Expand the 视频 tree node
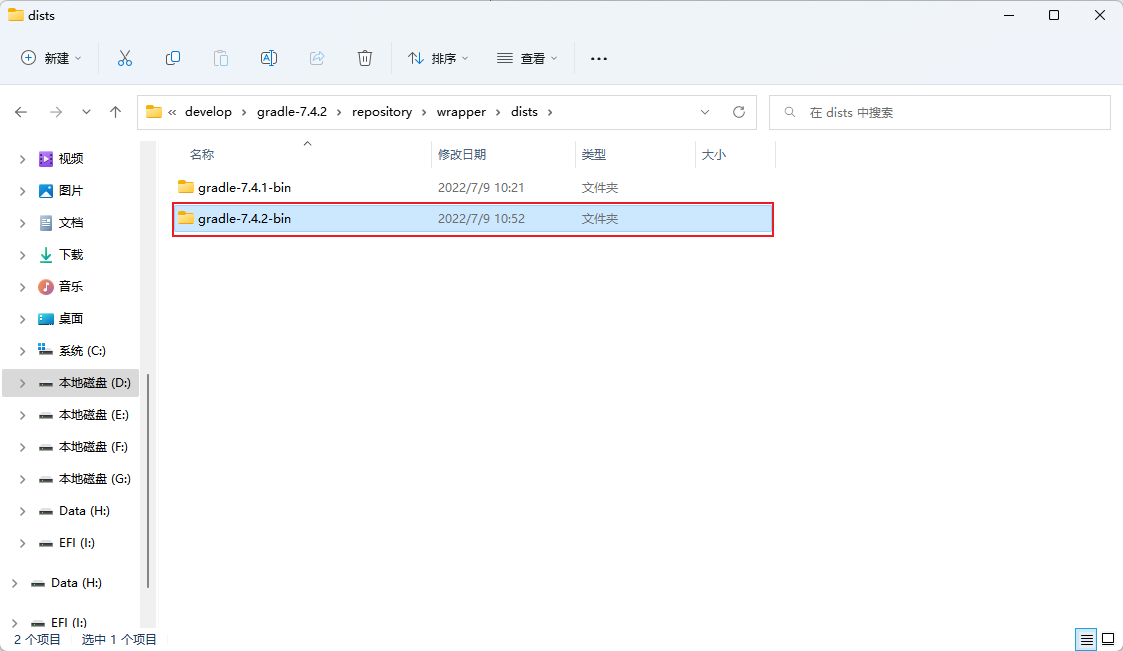 point(22,159)
